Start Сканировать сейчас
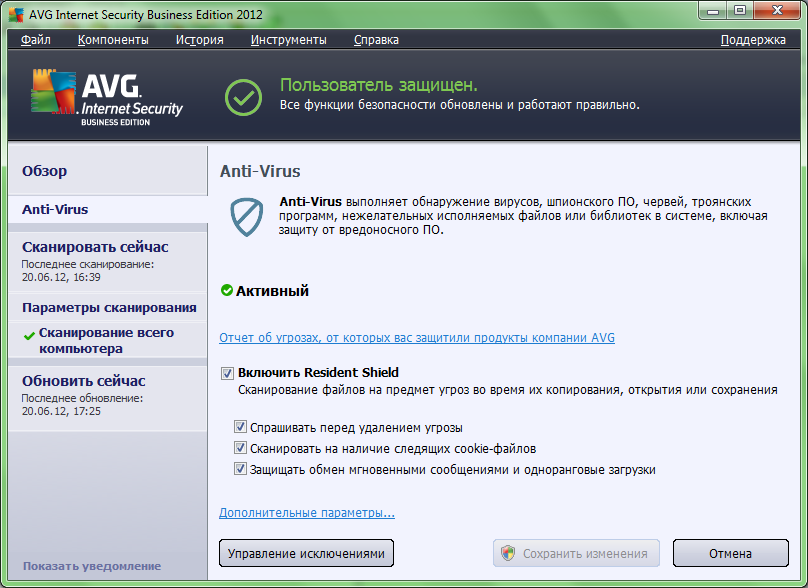 (x=108, y=262)
